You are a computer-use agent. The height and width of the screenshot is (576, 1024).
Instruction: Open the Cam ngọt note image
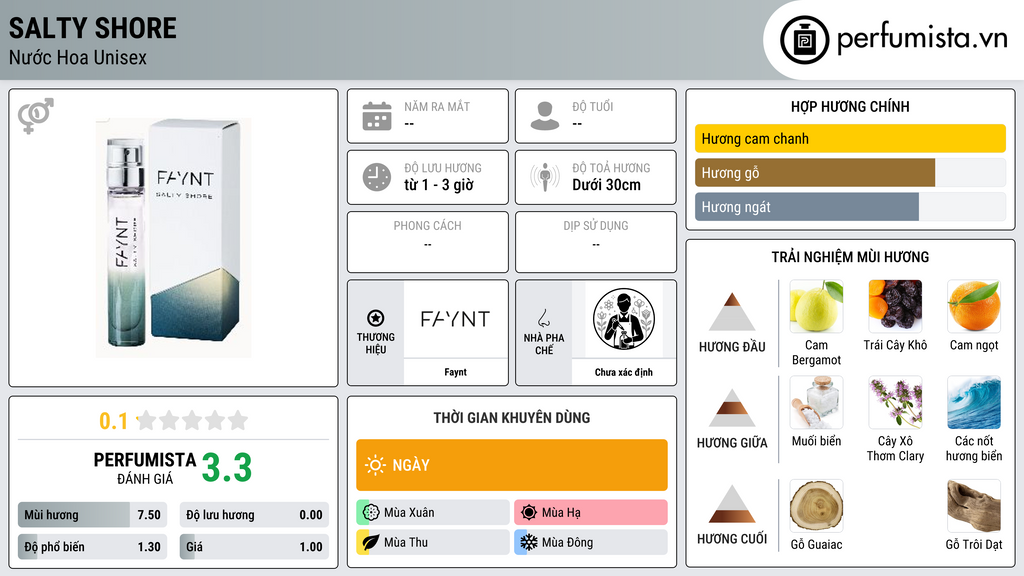tap(974, 306)
